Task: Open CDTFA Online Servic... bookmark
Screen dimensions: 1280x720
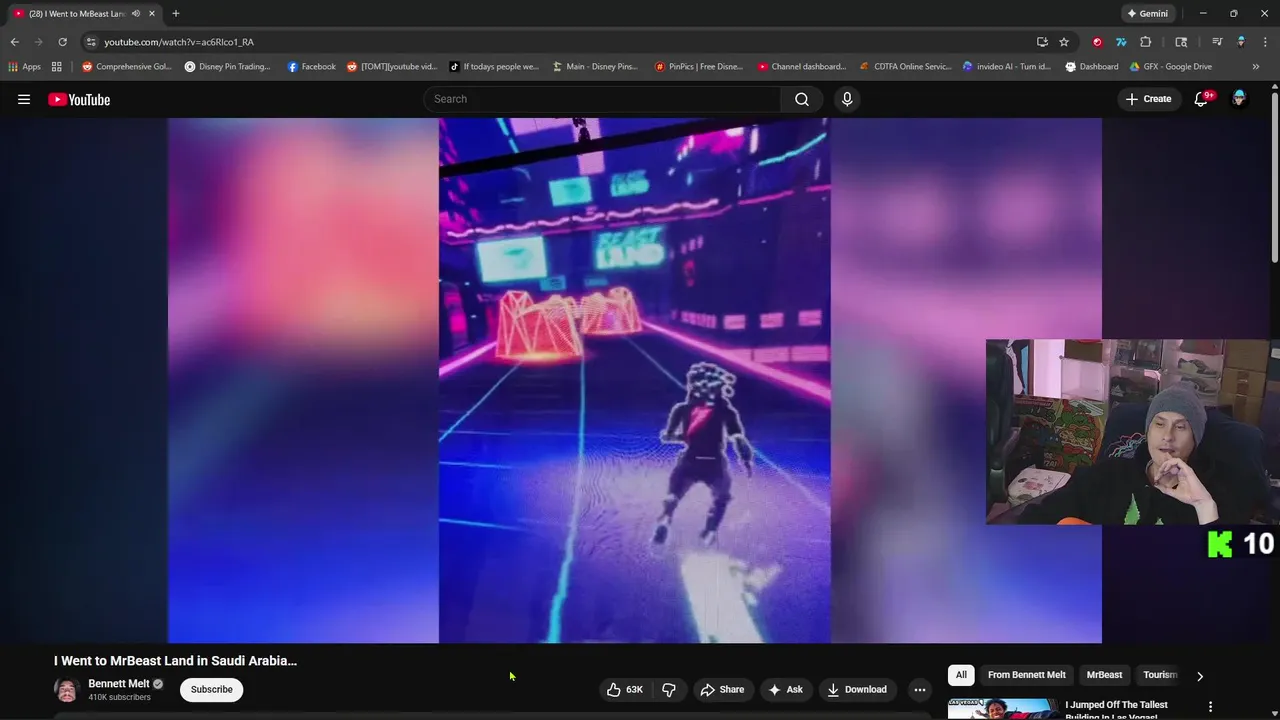Action: coord(906,67)
